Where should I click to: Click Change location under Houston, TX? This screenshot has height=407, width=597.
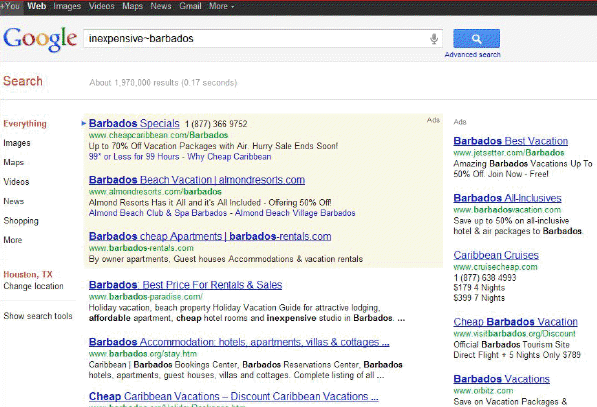[x=34, y=286]
